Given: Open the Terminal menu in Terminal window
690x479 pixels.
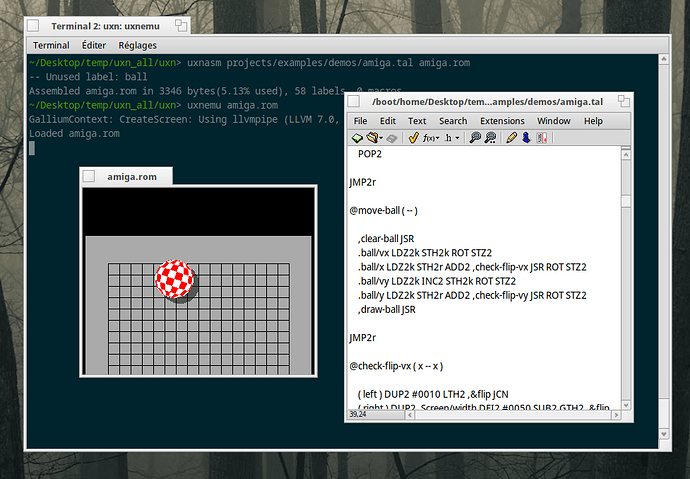Looking at the screenshot, I should click(x=51, y=45).
